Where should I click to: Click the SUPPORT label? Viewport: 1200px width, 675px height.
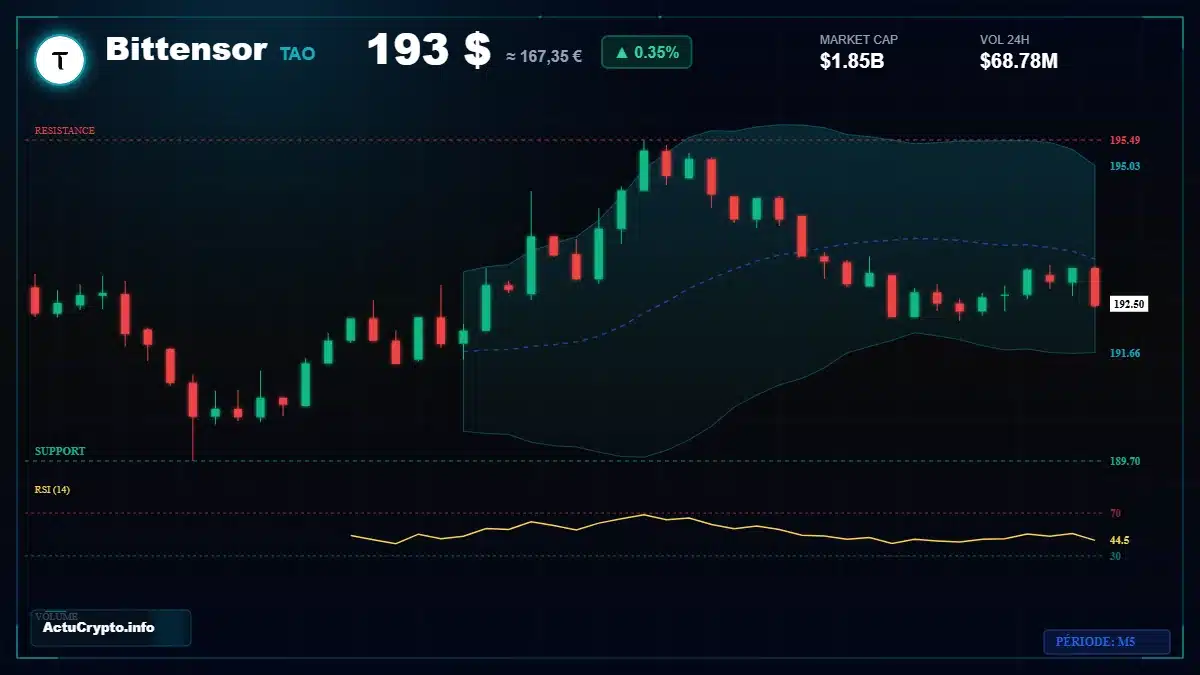[x=60, y=451]
